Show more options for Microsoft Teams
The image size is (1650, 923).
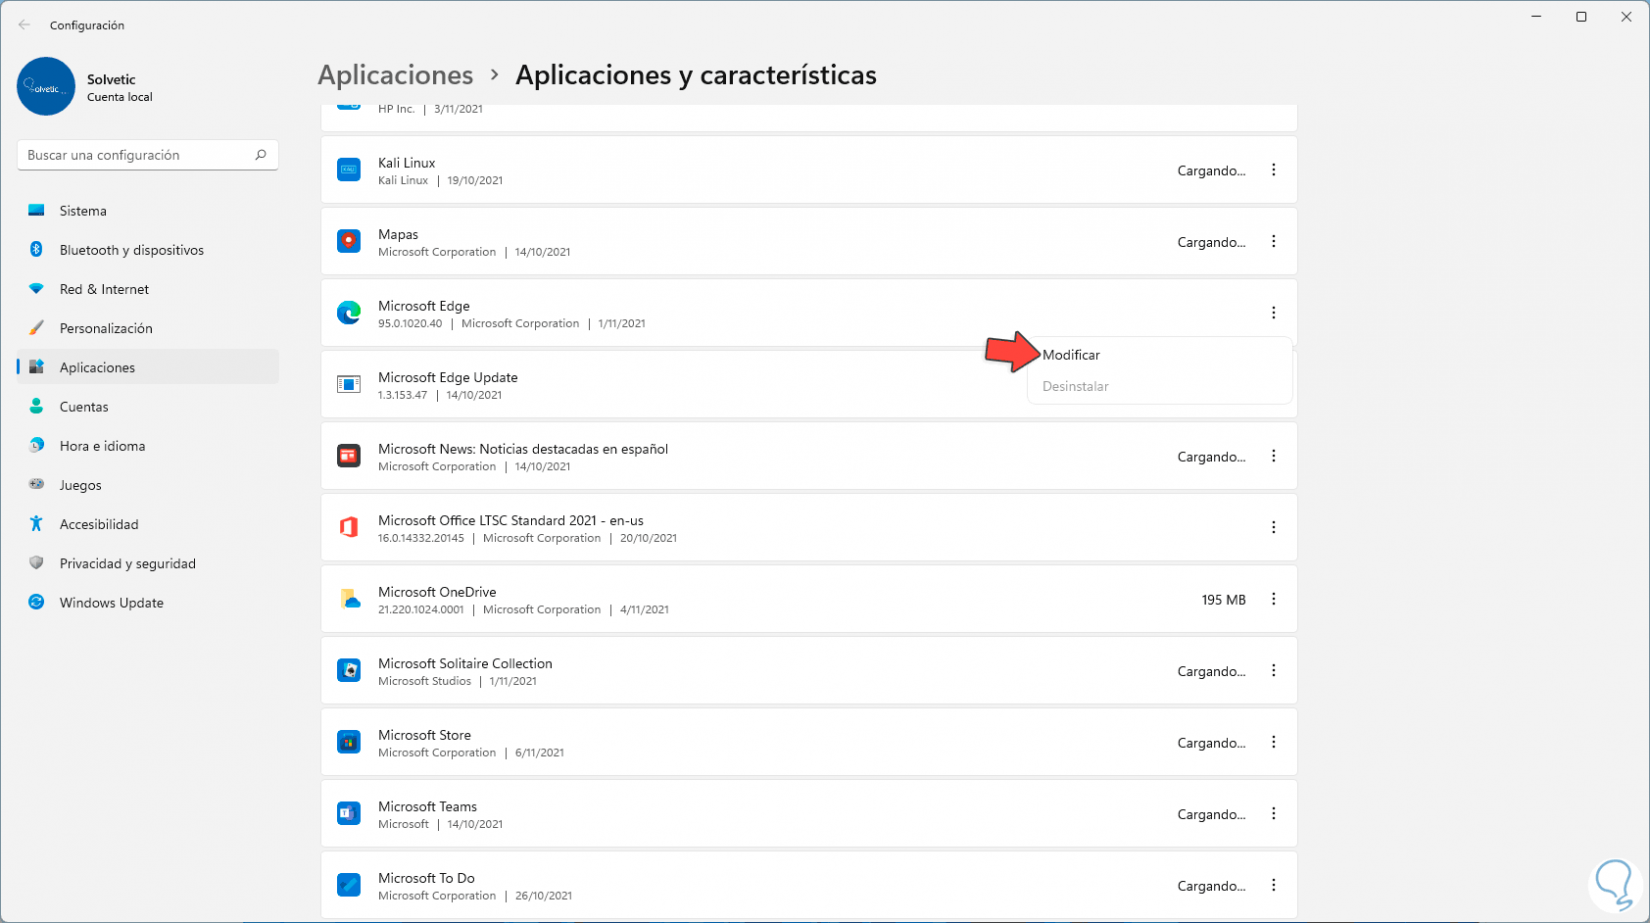click(1273, 814)
